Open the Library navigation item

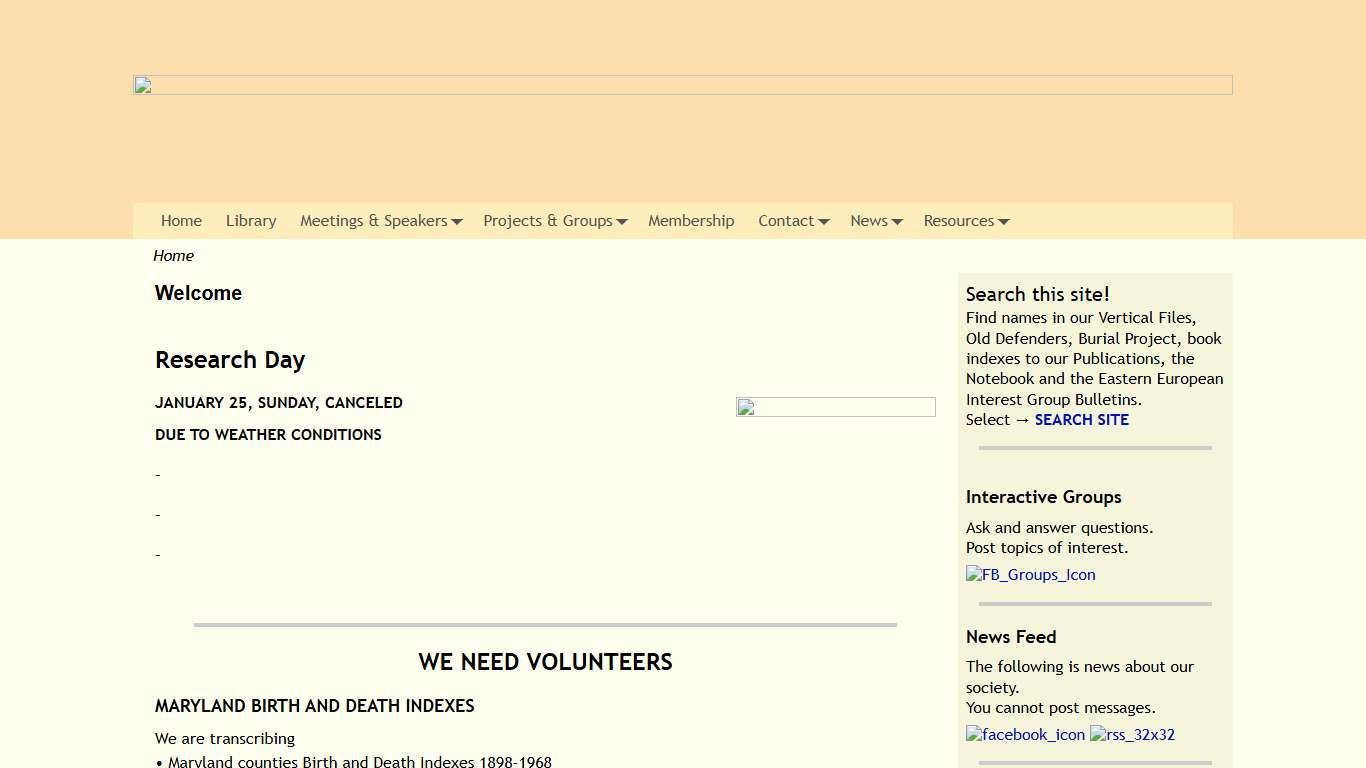coord(251,221)
